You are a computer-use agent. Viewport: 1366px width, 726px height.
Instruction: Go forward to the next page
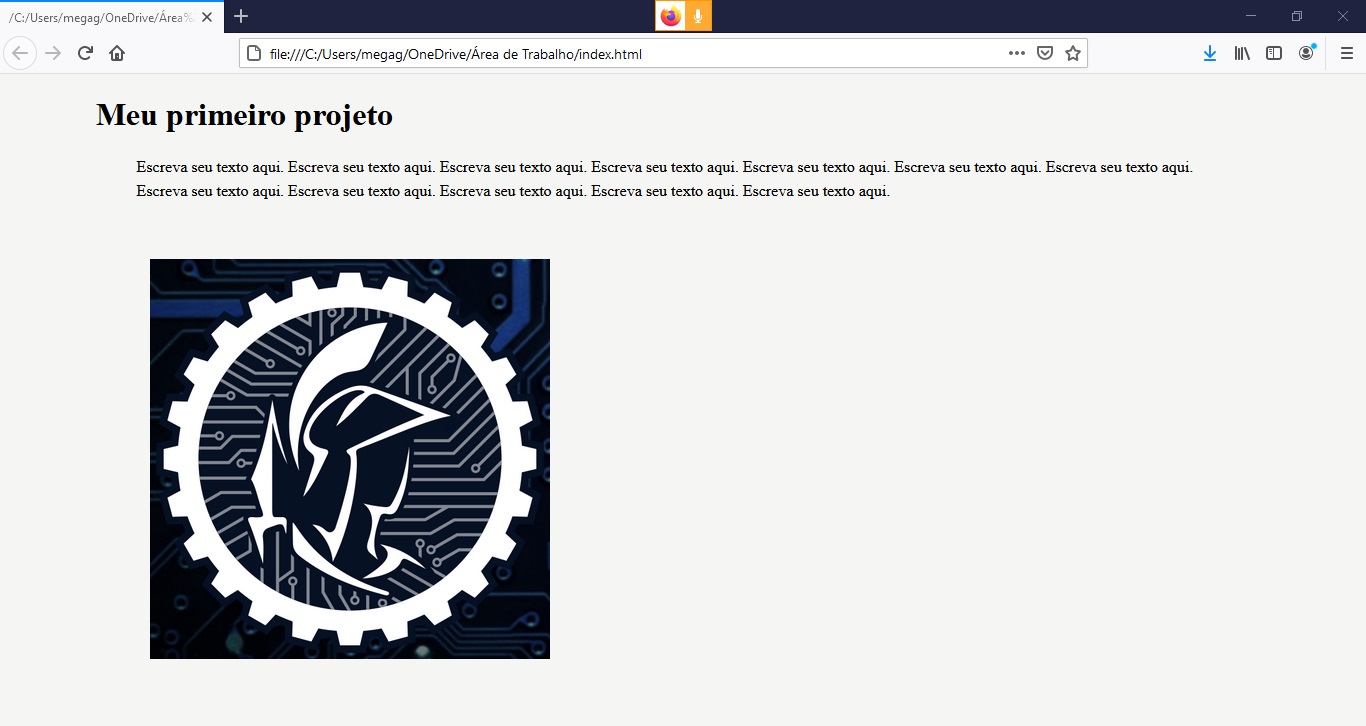tap(53, 53)
